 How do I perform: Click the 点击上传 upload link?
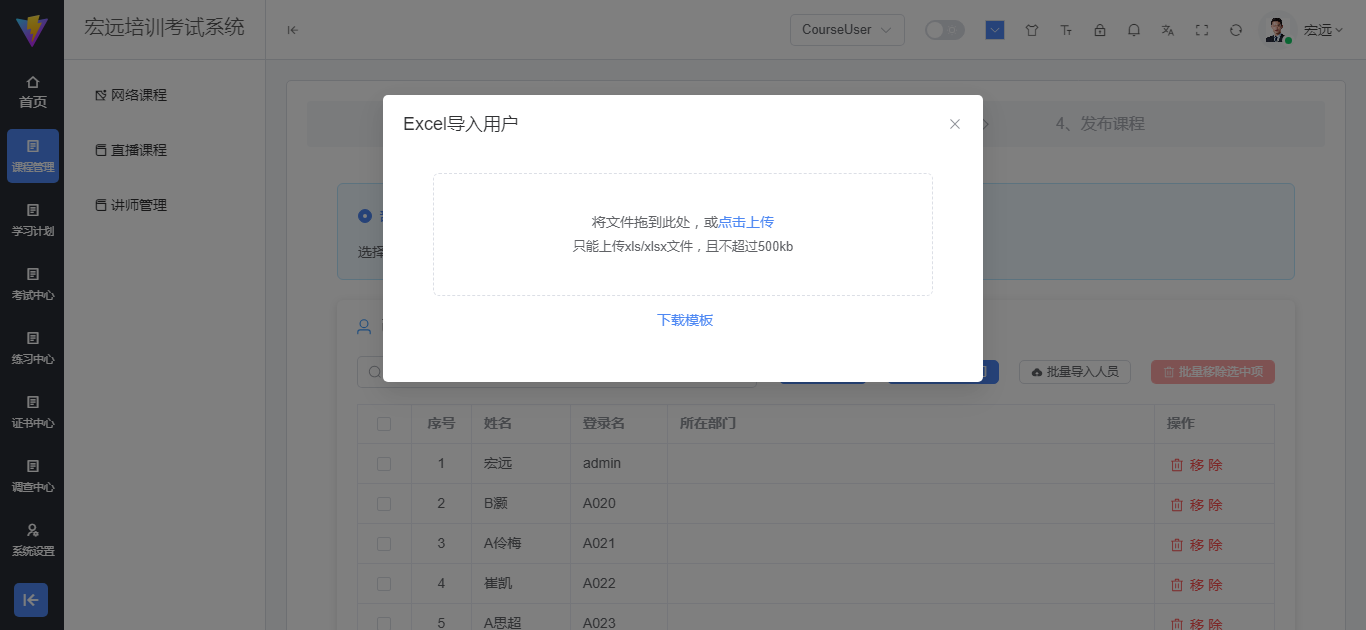746,221
